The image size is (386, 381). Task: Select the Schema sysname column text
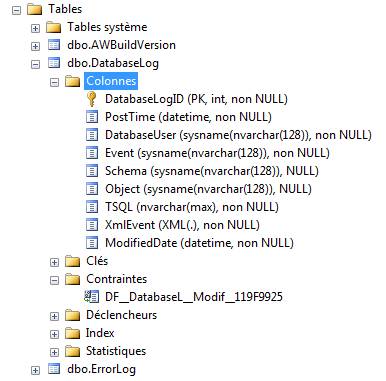(212, 171)
